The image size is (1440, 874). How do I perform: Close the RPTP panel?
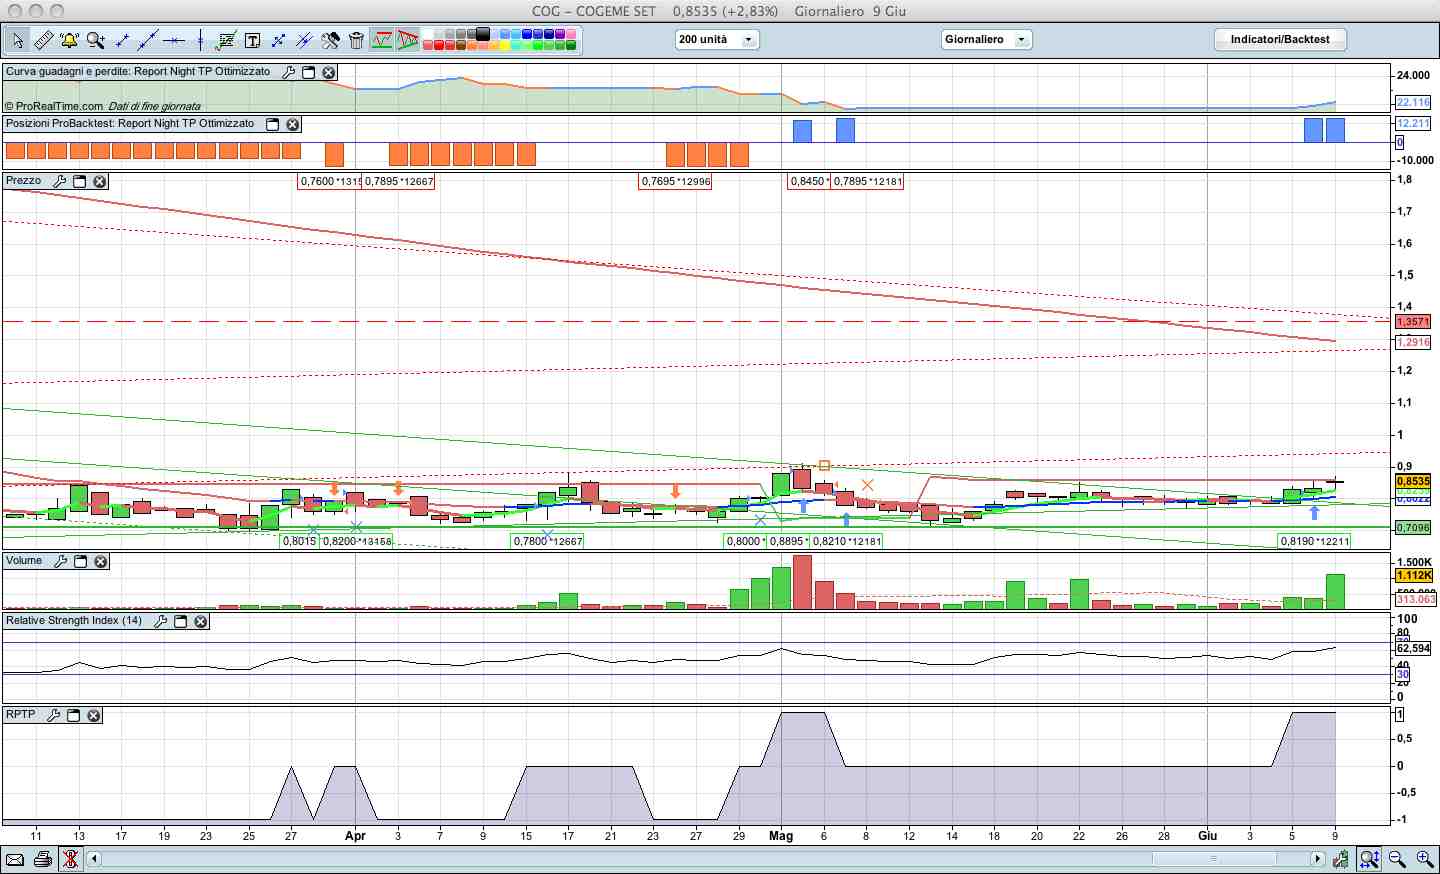coord(94,715)
